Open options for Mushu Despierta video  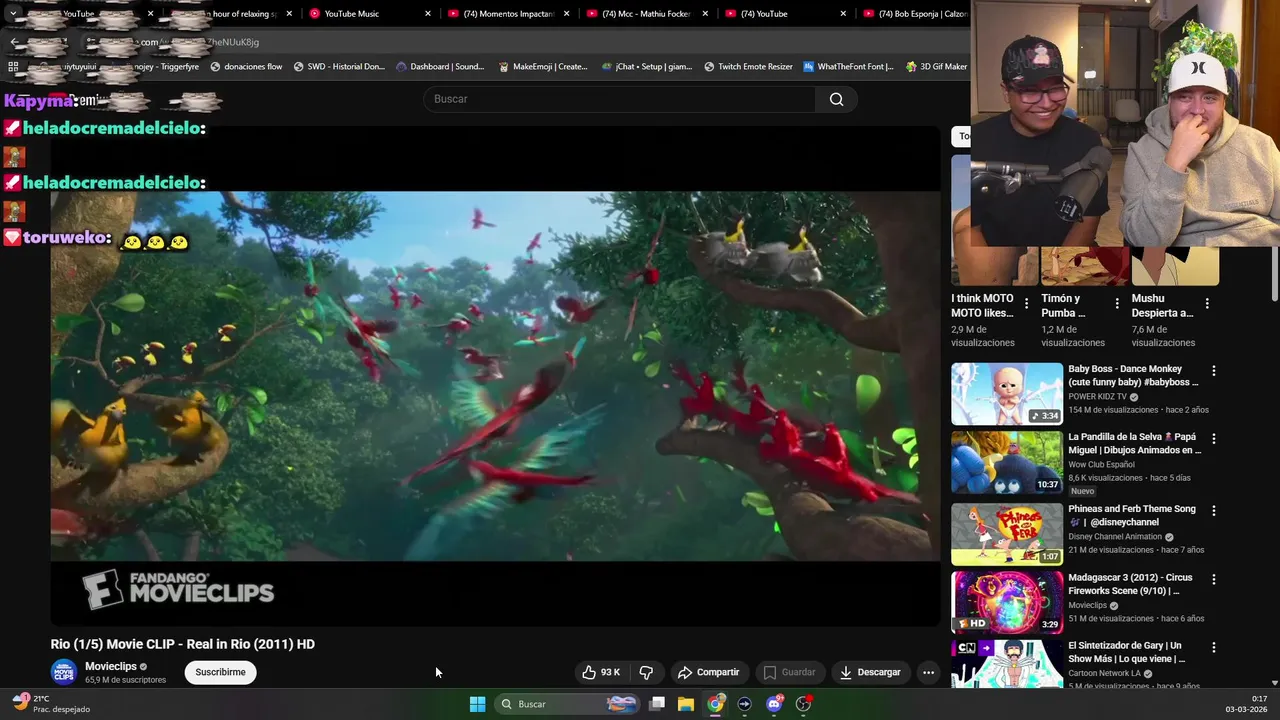pos(1207,303)
